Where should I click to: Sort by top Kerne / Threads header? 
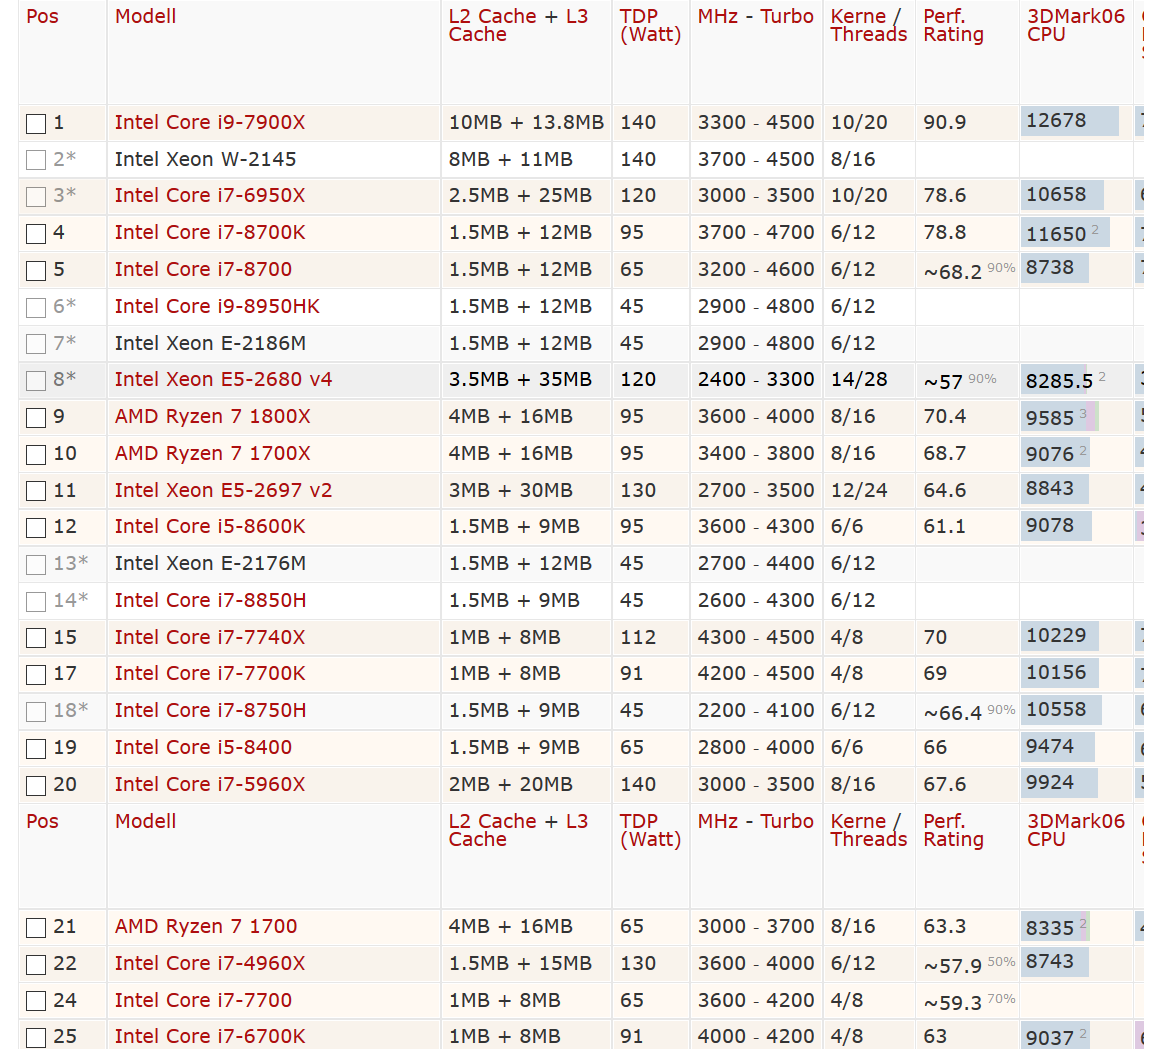coord(869,25)
